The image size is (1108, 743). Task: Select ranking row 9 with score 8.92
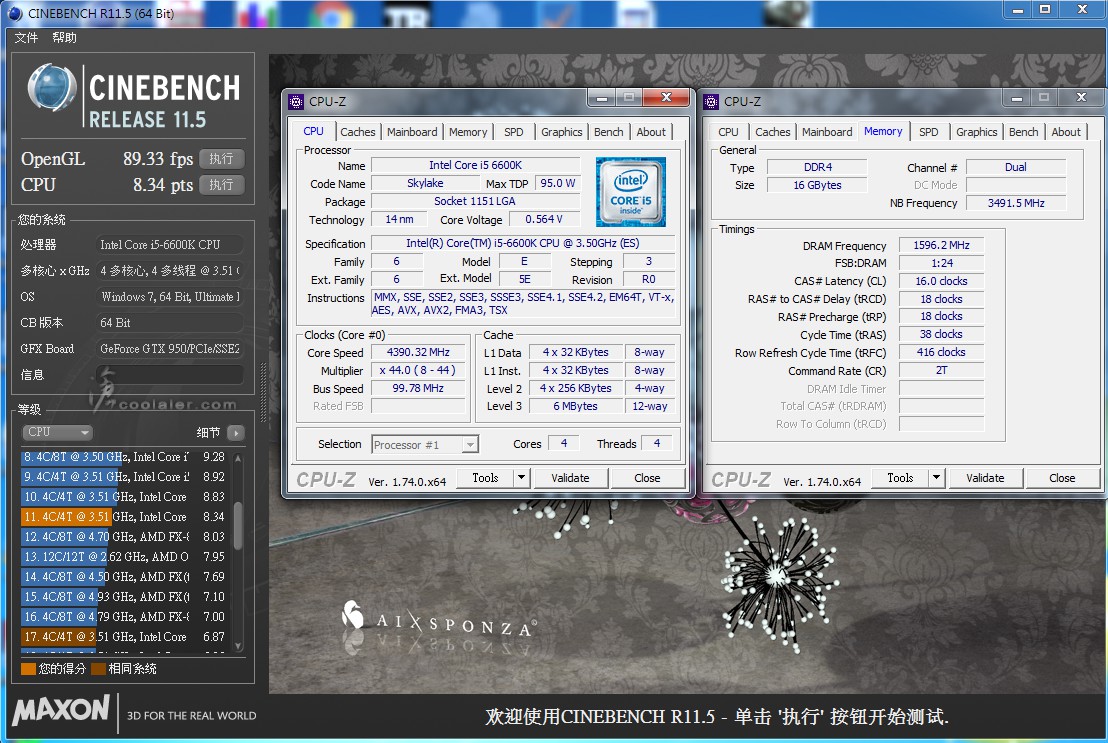point(125,476)
